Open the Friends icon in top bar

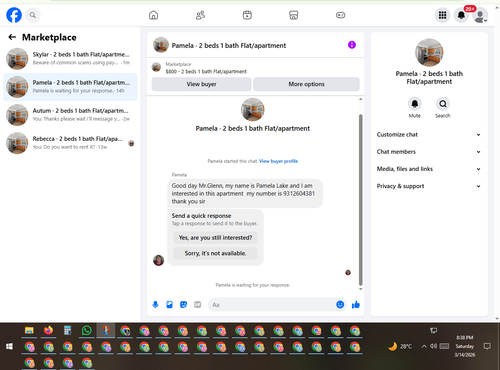(200, 15)
